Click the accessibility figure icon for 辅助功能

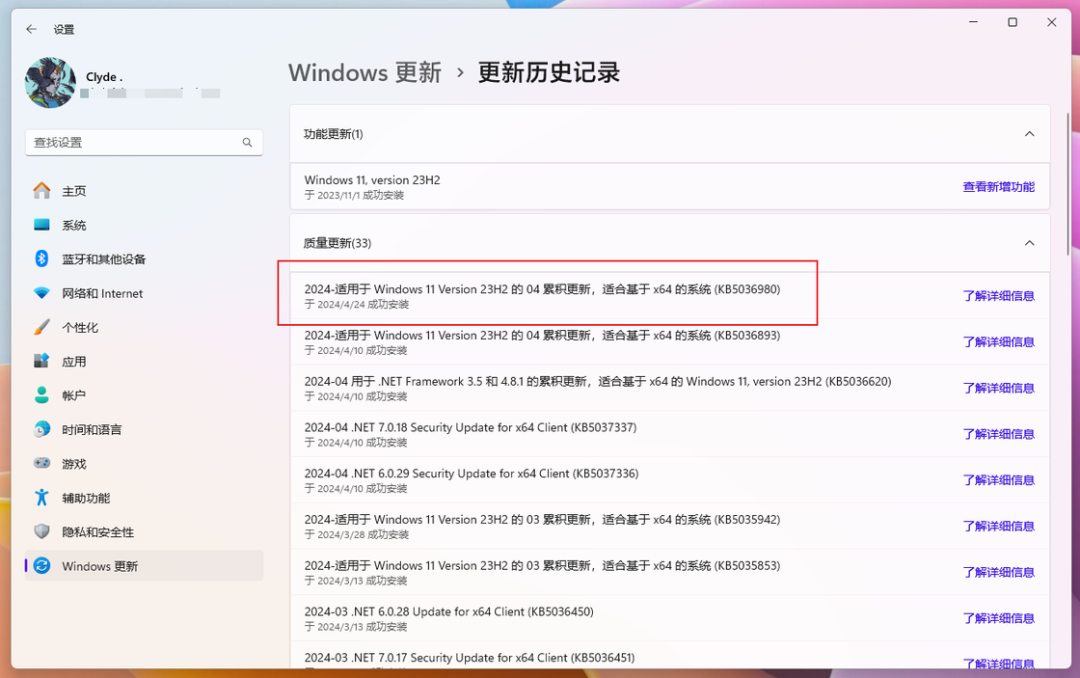[42, 497]
